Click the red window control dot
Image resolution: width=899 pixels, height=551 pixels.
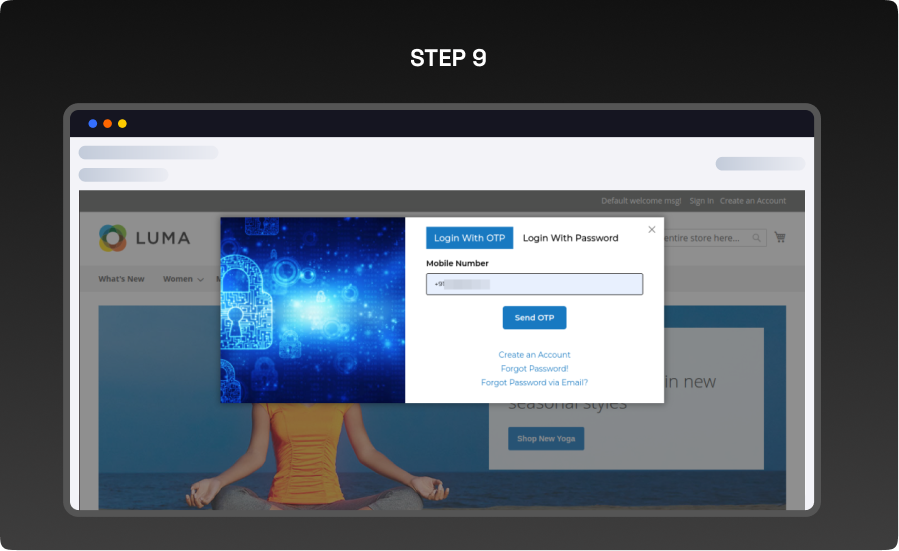[x=93, y=123]
